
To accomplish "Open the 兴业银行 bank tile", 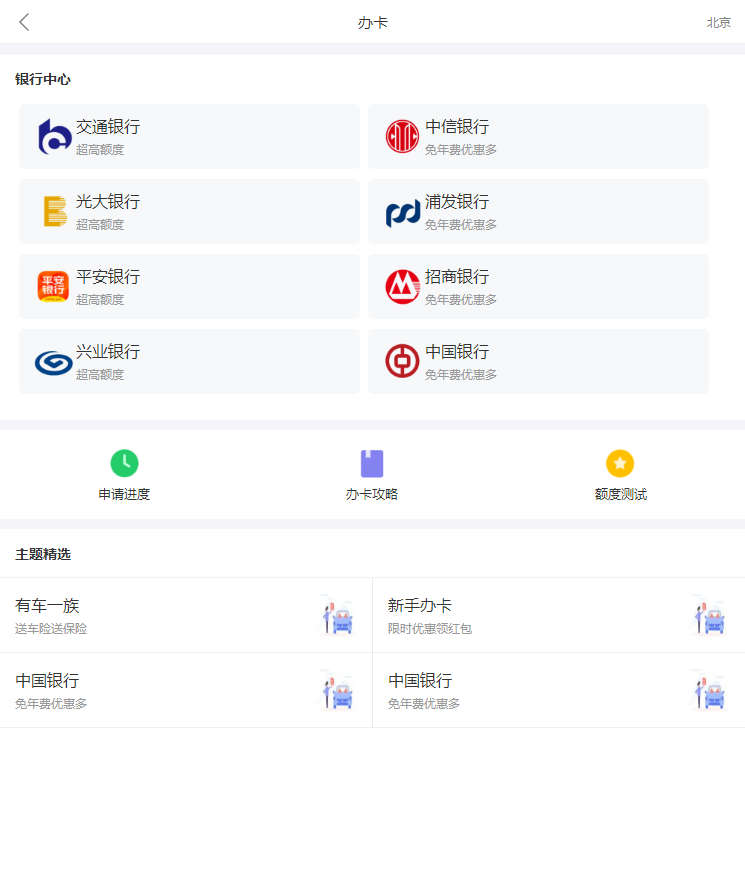I will coord(189,361).
